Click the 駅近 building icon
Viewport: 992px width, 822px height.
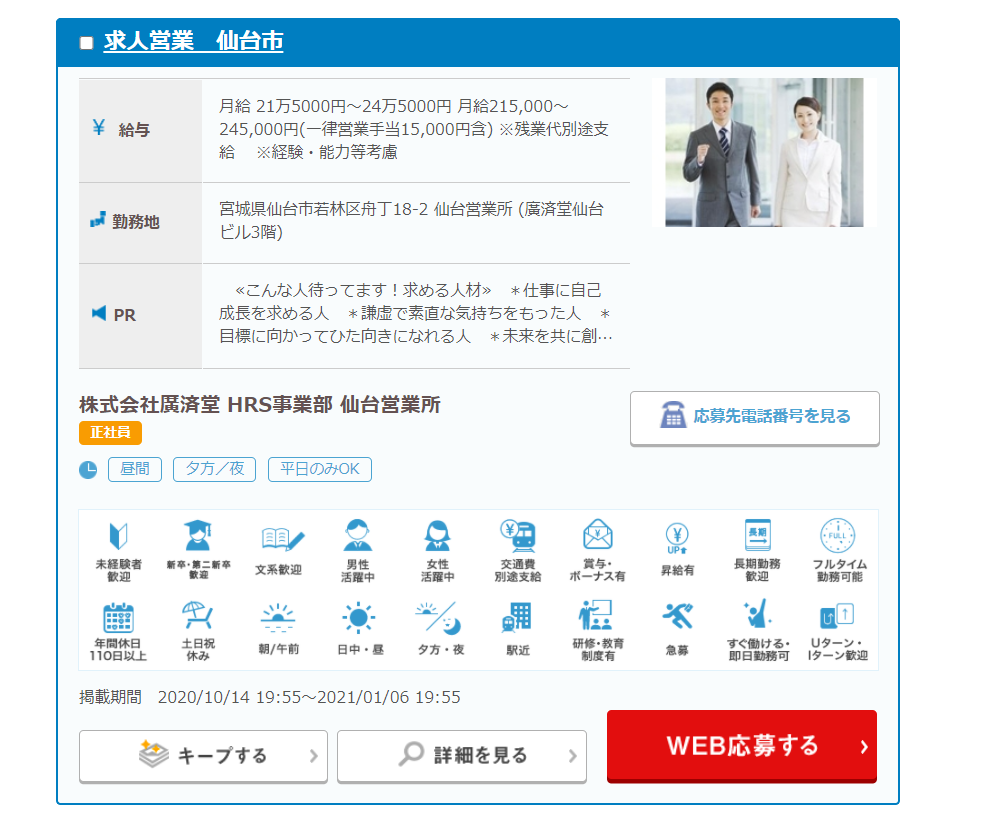tap(518, 617)
